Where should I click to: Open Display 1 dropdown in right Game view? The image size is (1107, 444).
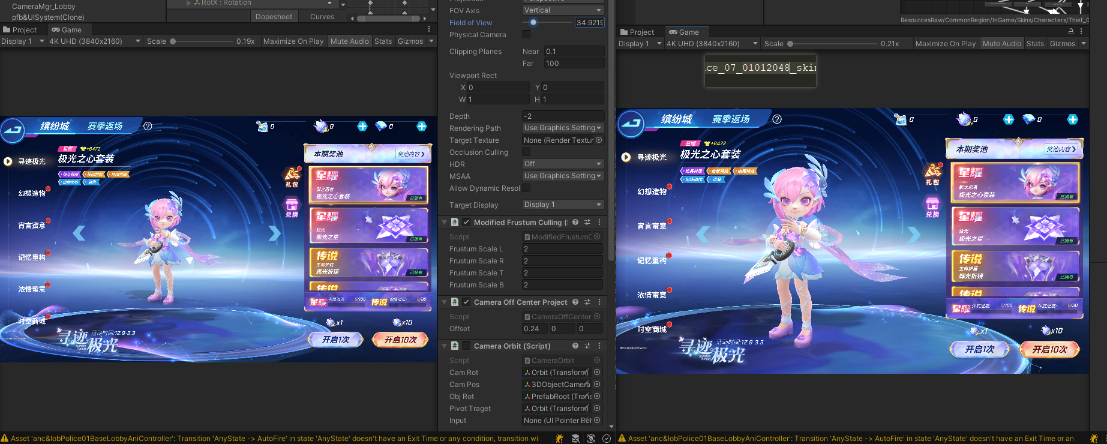[x=638, y=44]
